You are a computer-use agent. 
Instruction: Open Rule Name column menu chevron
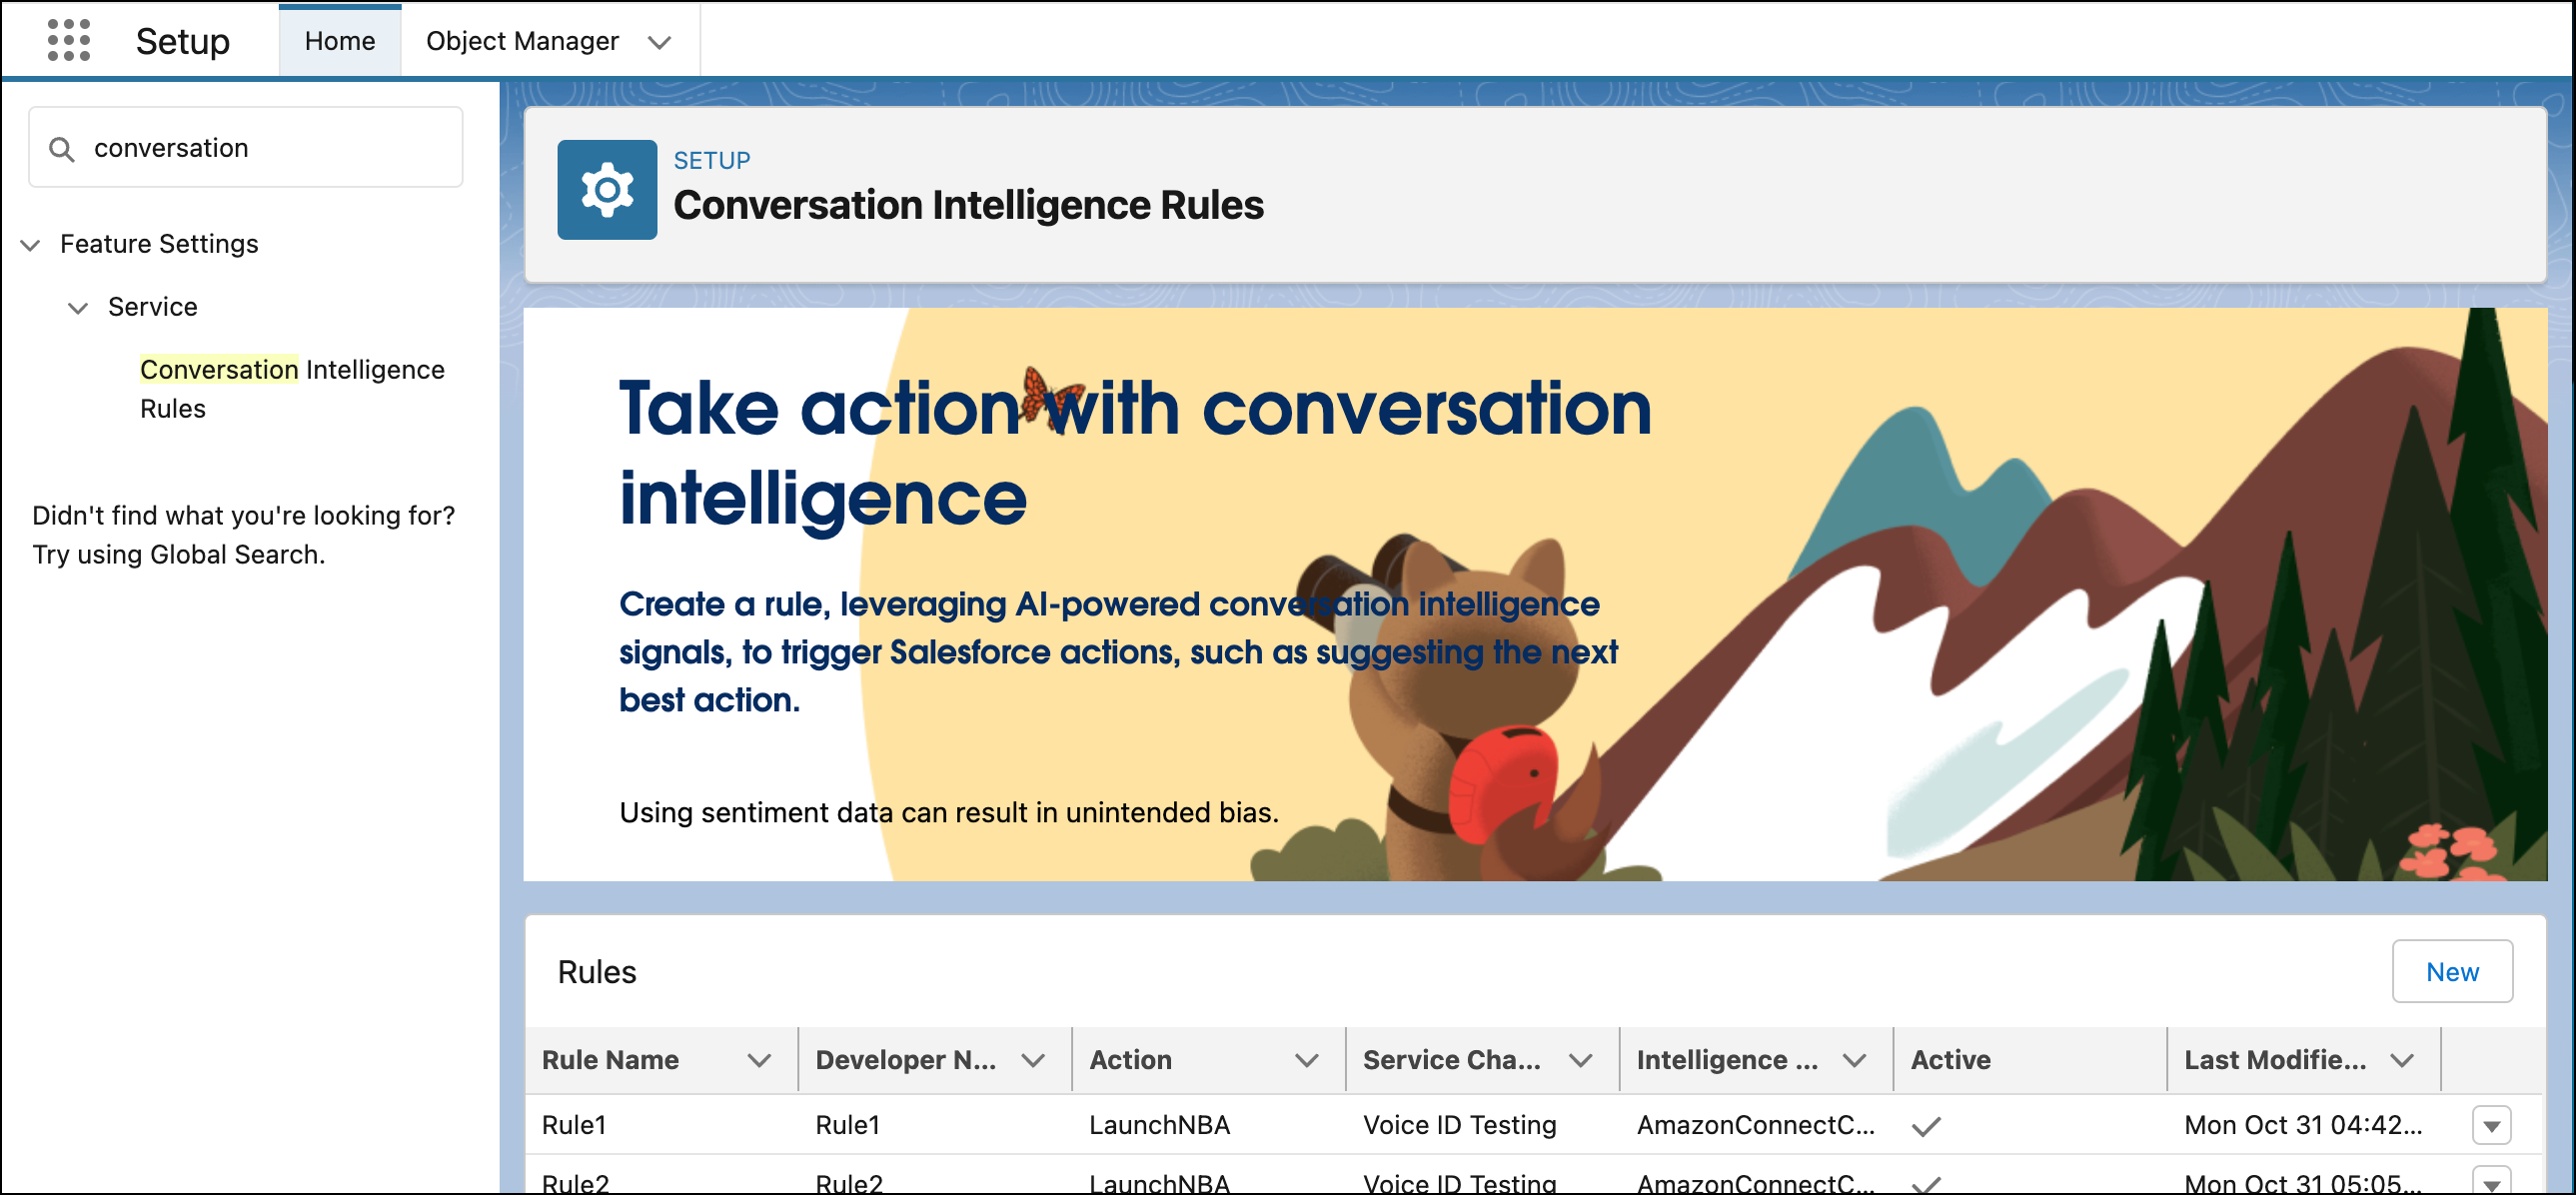760,1060
